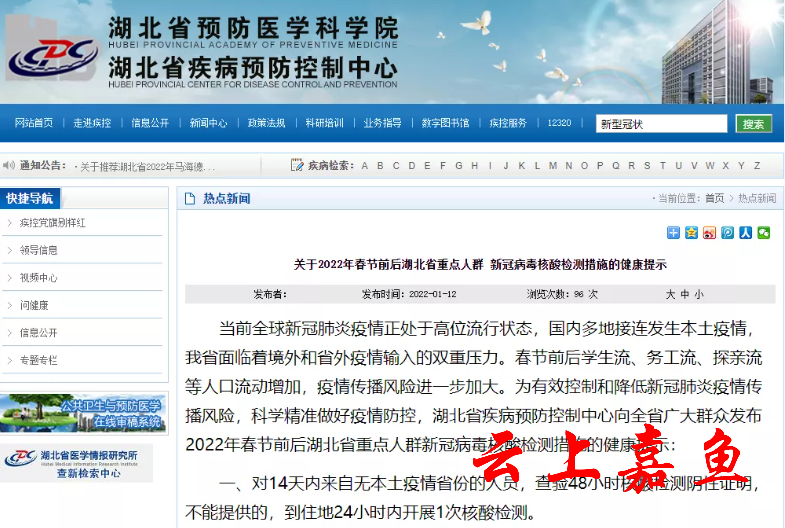Click the 热点新闻 section heading

[x=226, y=199]
